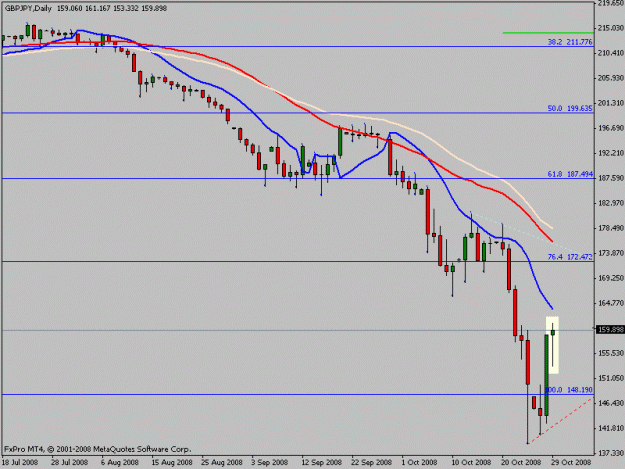Click the 29 Oct 2008 date label
This screenshot has height=469, width=625.
tap(570, 463)
